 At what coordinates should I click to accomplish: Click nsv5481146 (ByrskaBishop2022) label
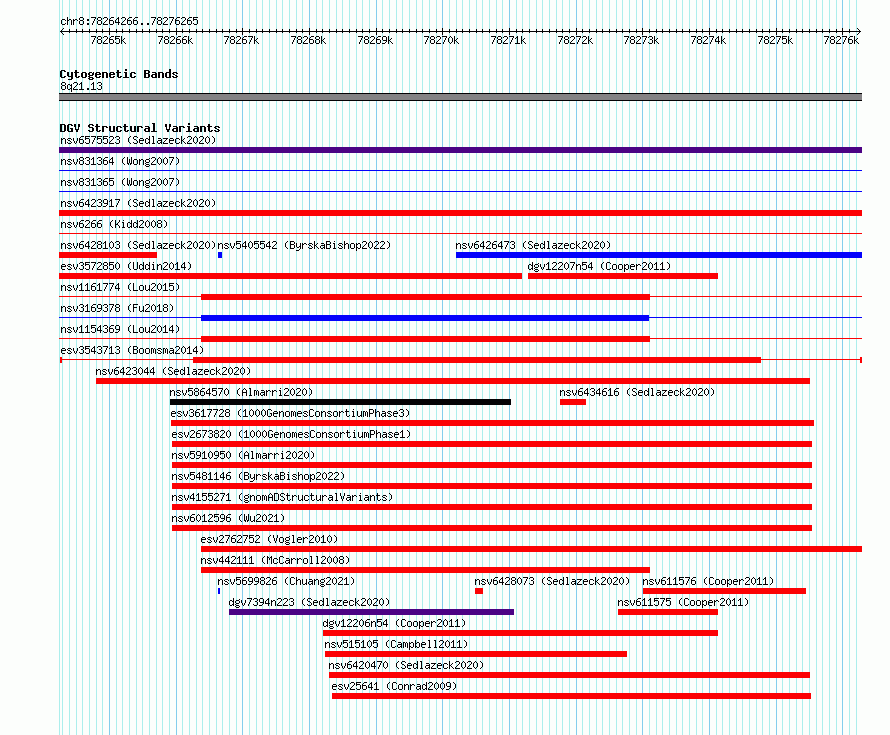(258, 476)
